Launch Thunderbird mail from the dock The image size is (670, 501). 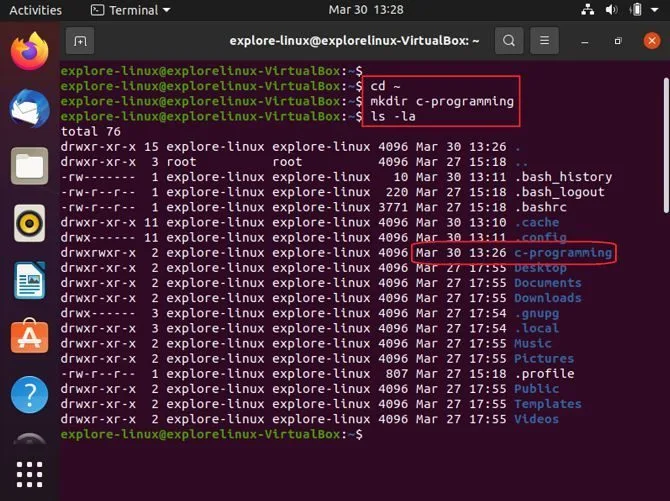pos(29,109)
